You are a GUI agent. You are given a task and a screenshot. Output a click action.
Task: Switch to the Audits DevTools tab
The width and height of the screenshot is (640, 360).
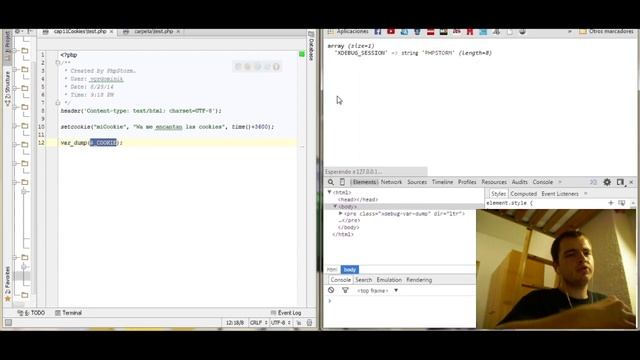(x=519, y=182)
